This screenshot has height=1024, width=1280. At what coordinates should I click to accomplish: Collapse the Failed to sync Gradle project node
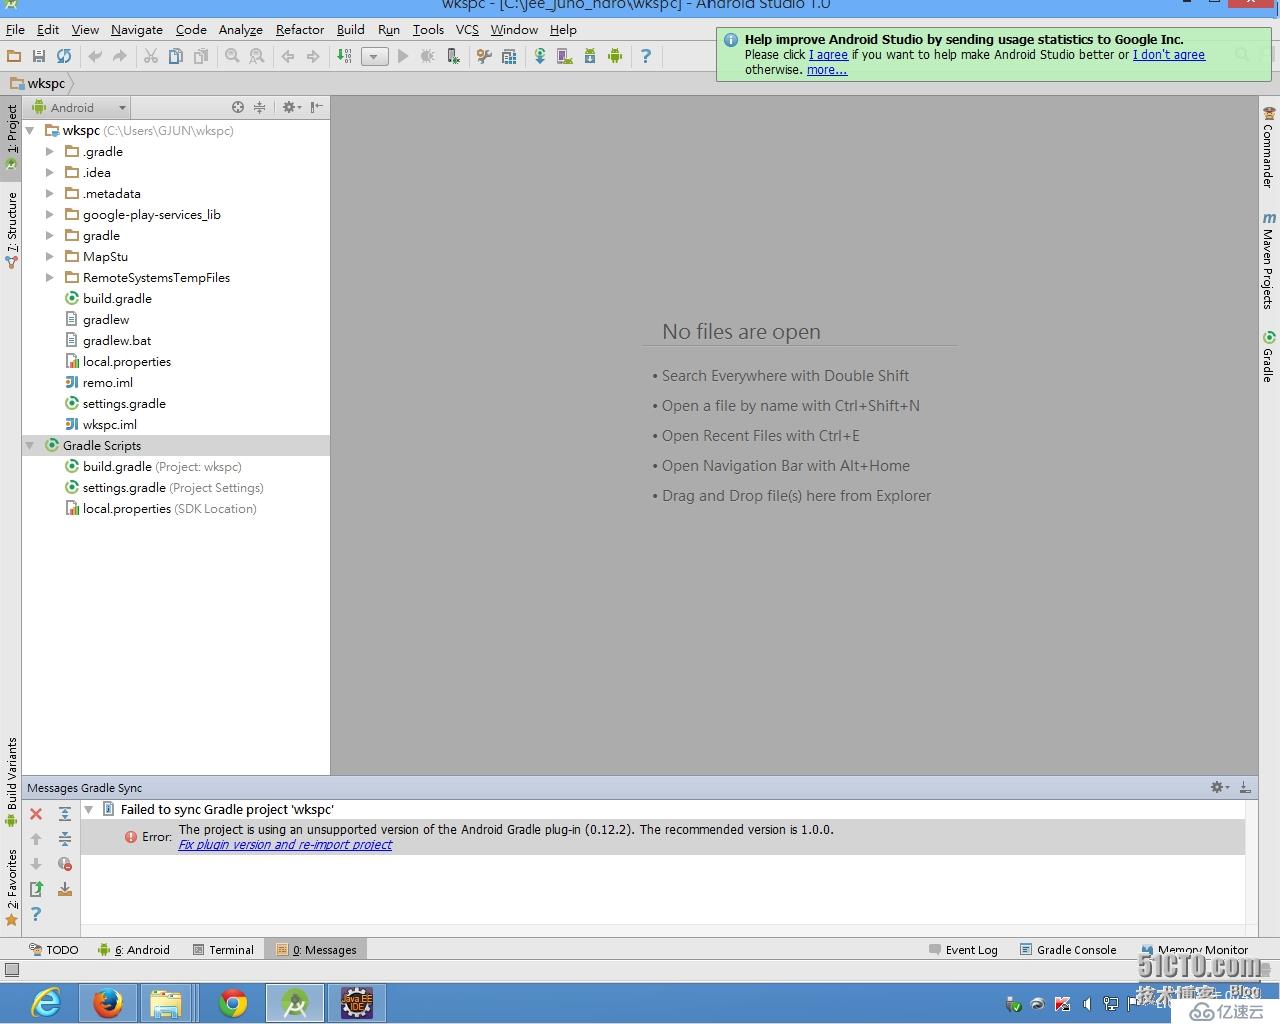point(89,810)
